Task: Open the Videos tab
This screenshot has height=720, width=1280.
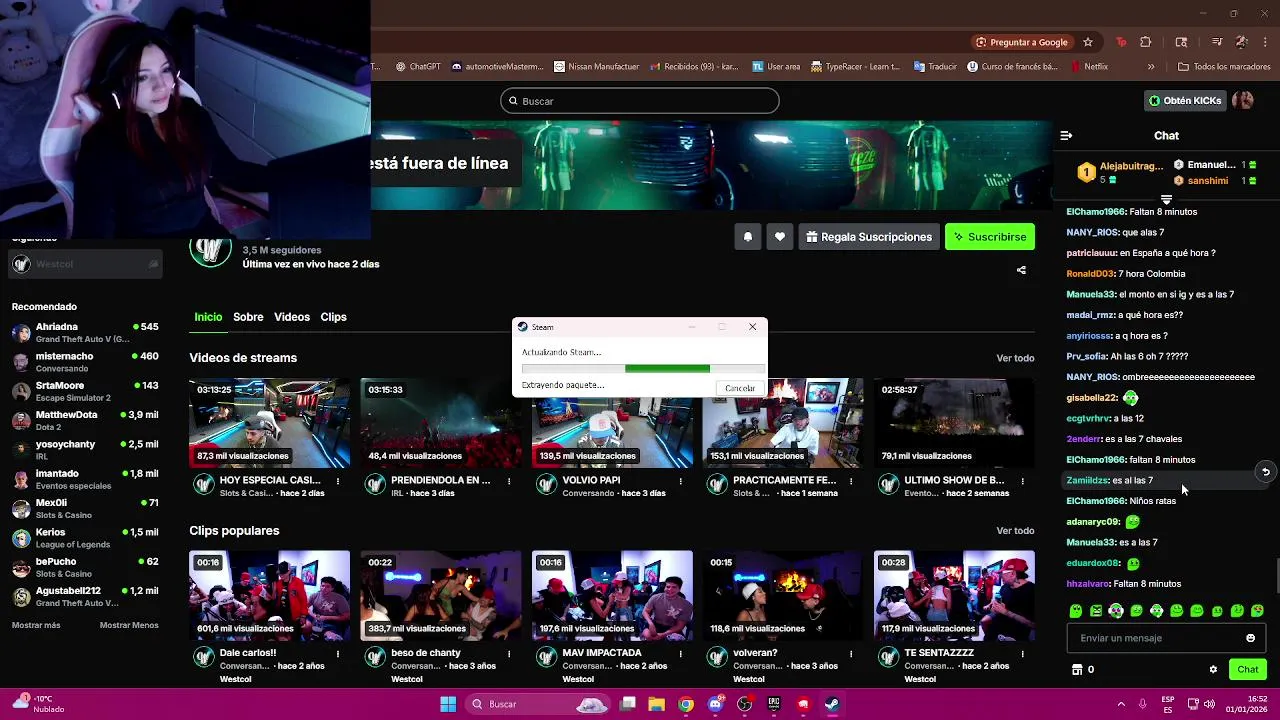Action: [292, 317]
